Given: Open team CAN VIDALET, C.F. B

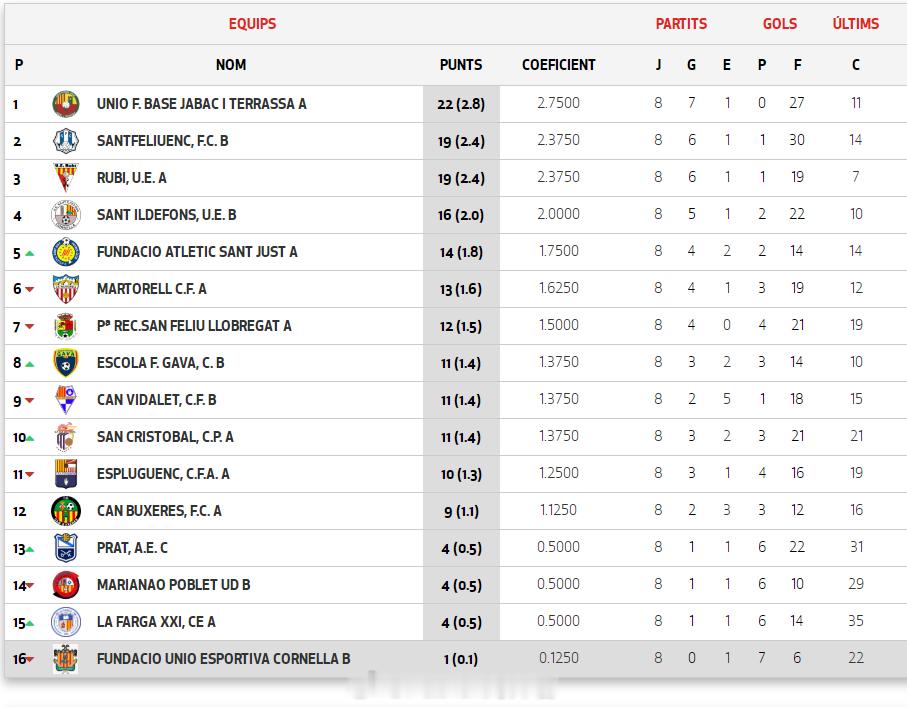Looking at the screenshot, I should 156,400.
